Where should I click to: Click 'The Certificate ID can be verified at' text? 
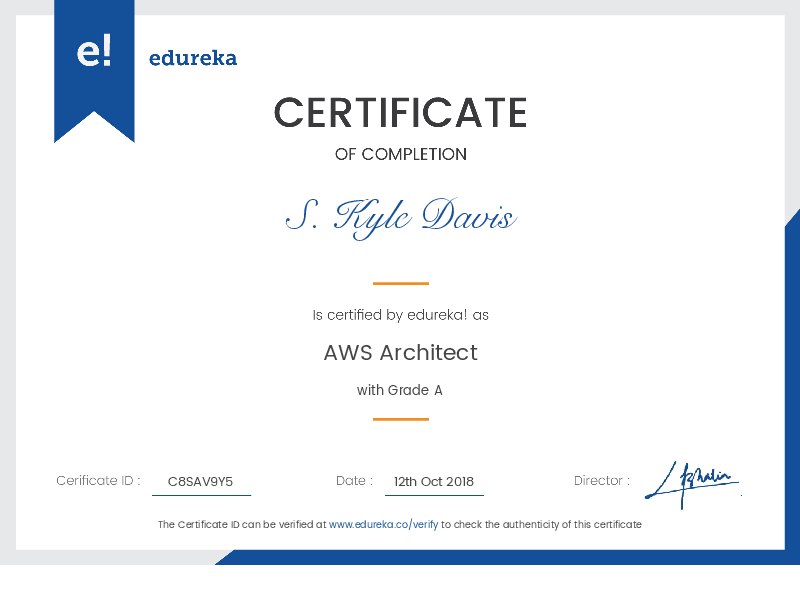(242, 524)
